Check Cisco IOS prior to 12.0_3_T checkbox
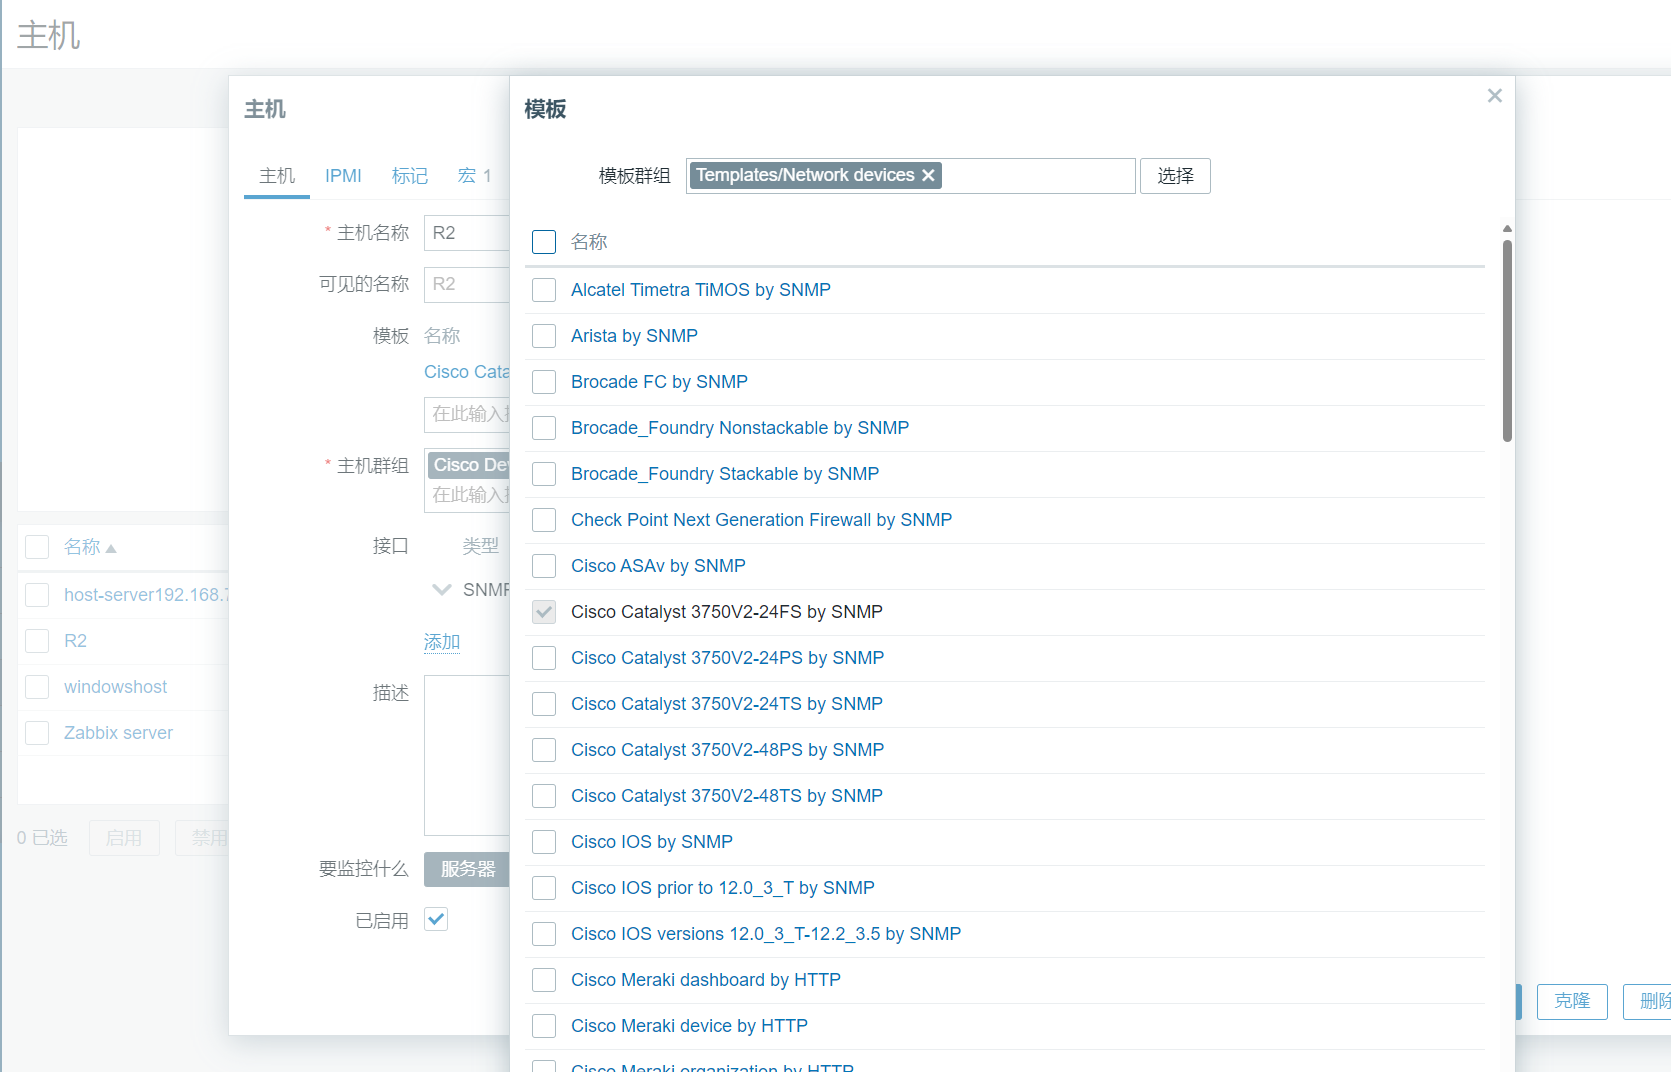Viewport: 1671px width, 1072px height. 544,888
